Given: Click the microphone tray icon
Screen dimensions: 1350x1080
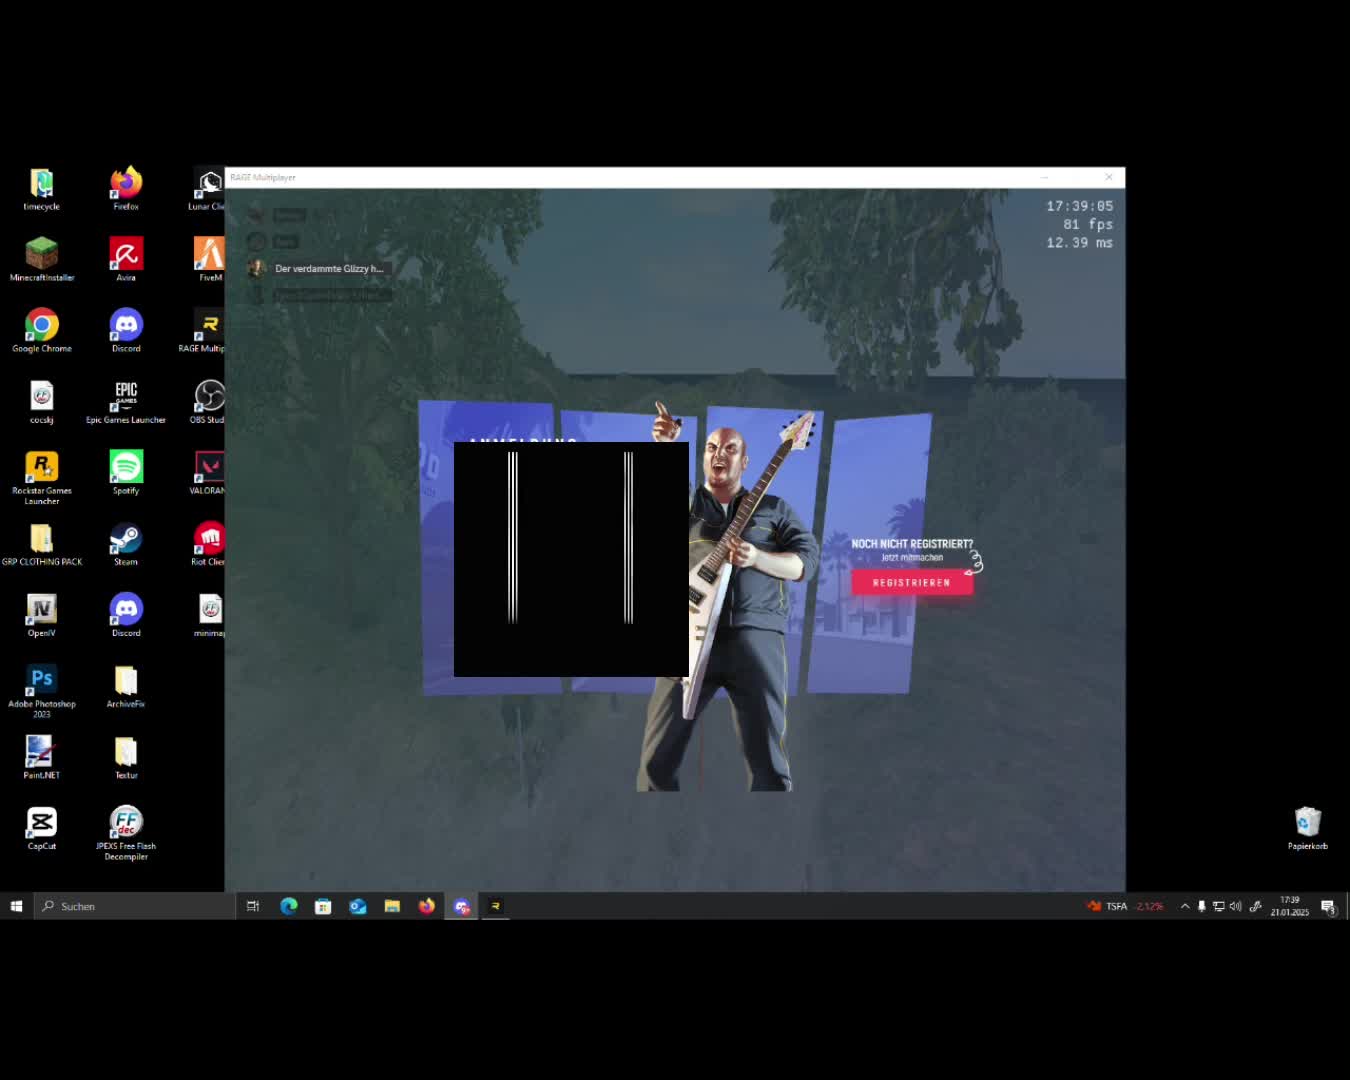Looking at the screenshot, I should click(x=1202, y=906).
